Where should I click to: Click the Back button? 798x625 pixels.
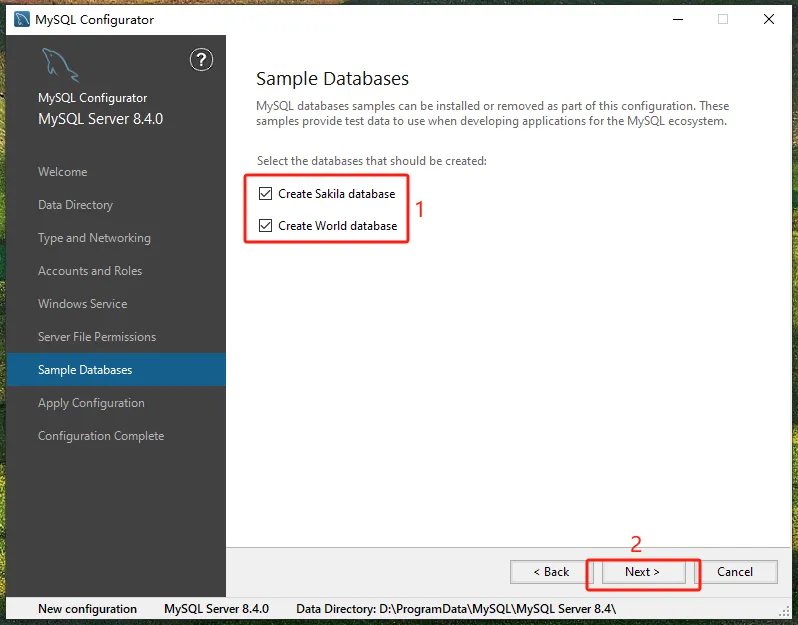click(x=551, y=572)
